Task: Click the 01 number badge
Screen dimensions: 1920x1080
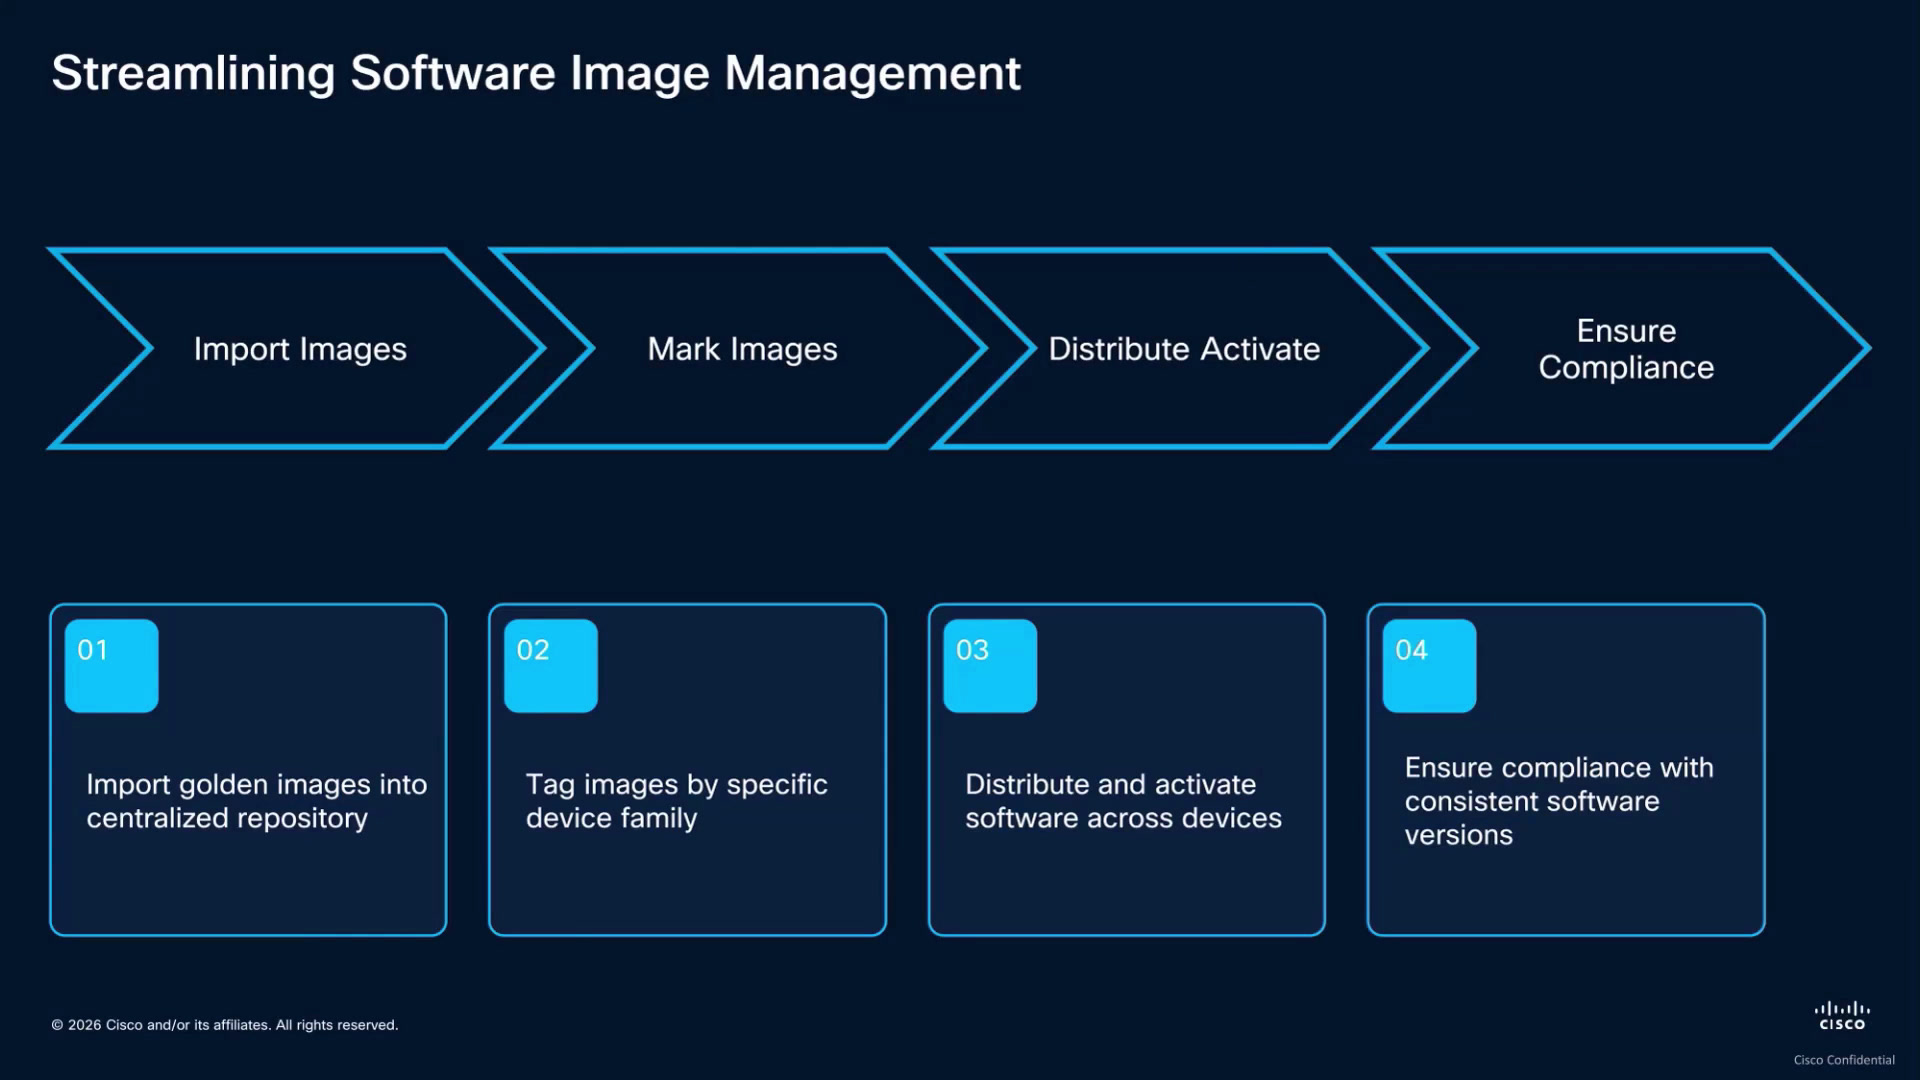Action: click(x=112, y=666)
